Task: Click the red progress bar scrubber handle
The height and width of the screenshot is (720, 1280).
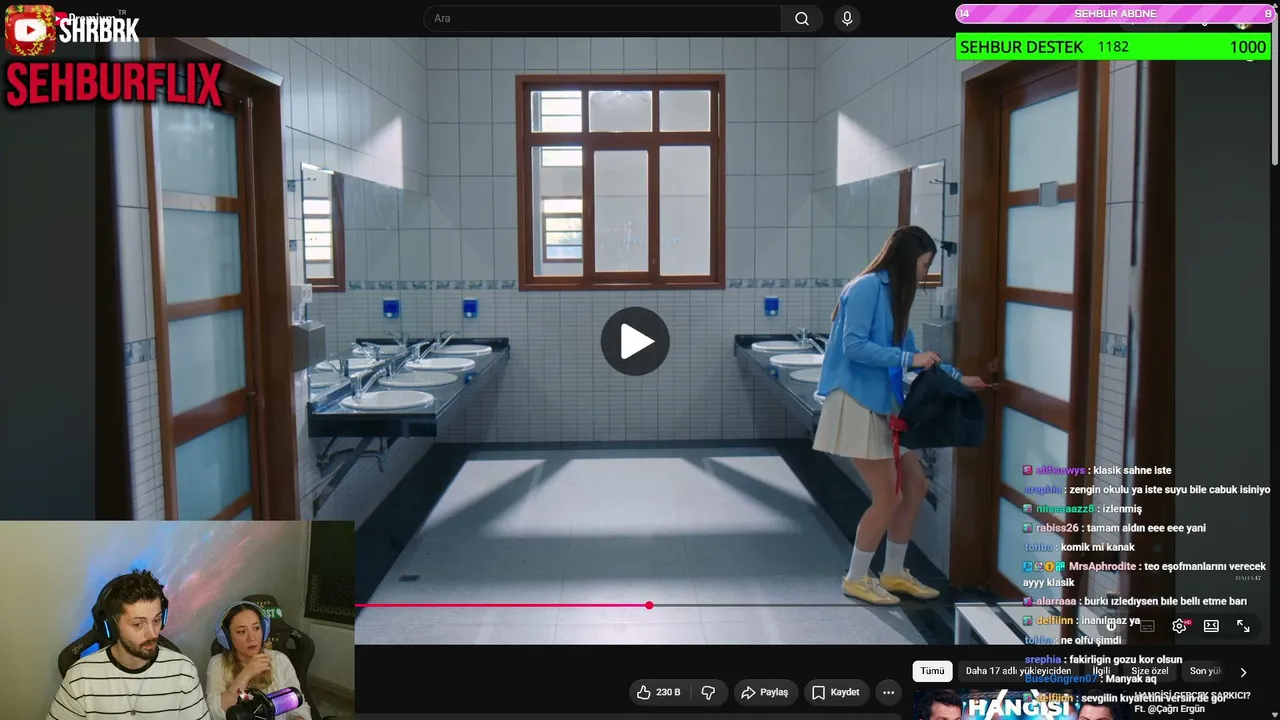Action: click(649, 605)
